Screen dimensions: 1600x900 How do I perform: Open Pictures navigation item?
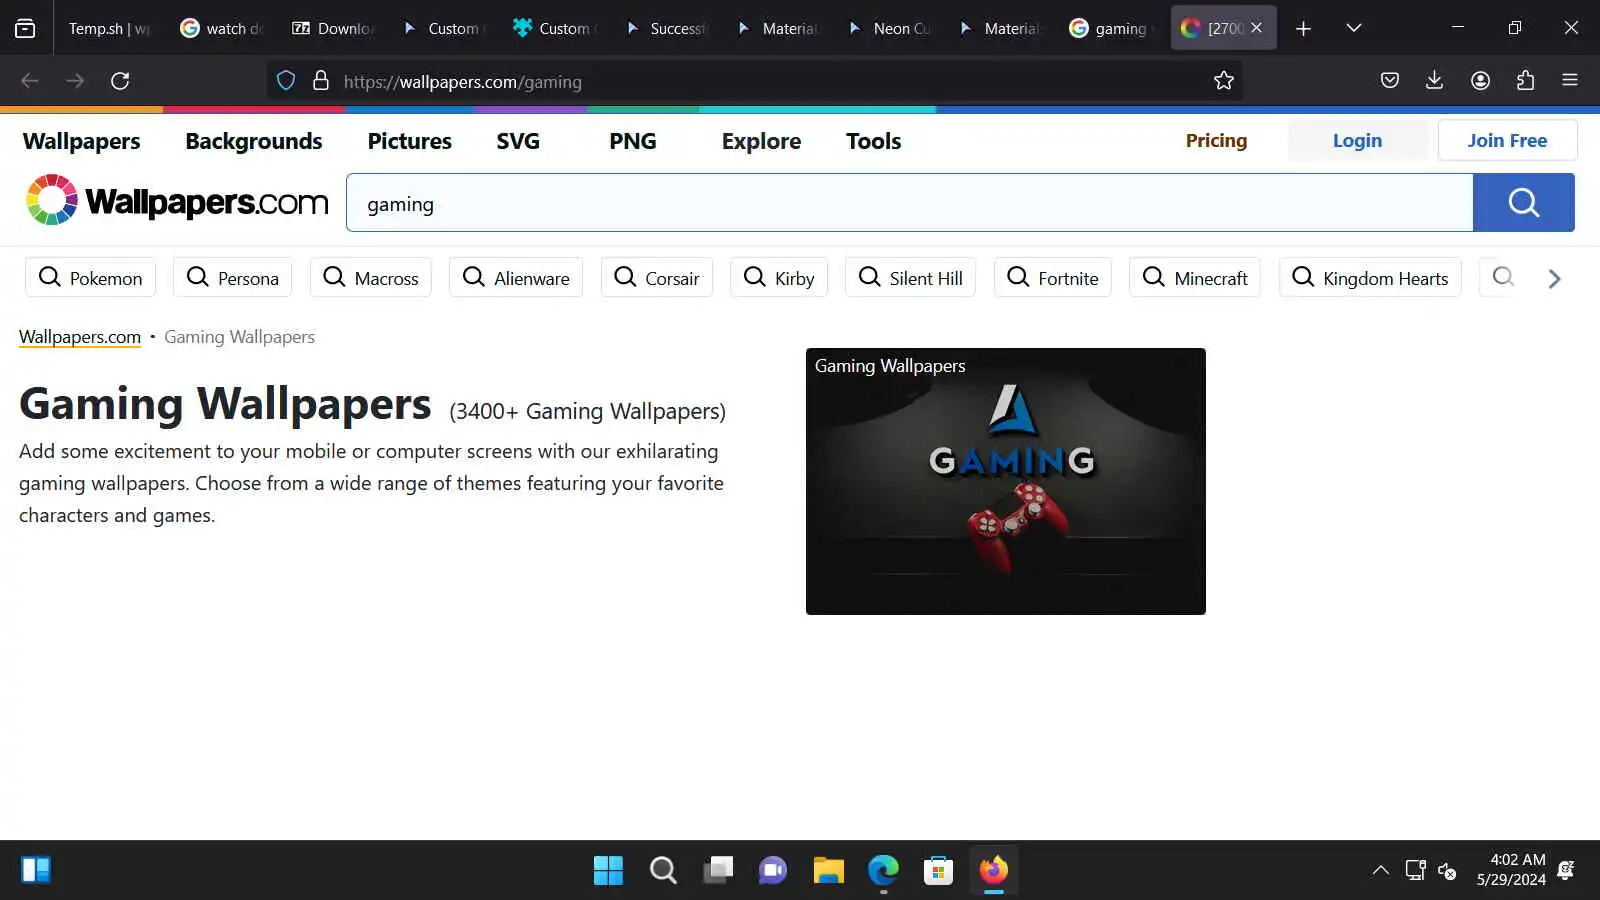point(410,141)
